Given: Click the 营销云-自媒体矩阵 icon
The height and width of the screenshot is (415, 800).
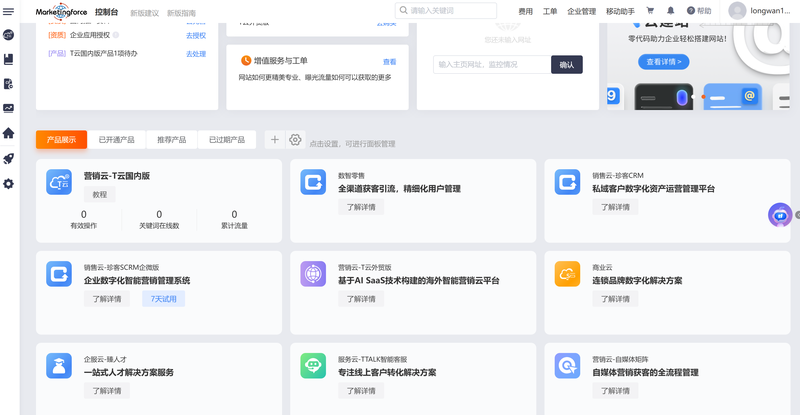Looking at the screenshot, I should pyautogui.click(x=567, y=366).
